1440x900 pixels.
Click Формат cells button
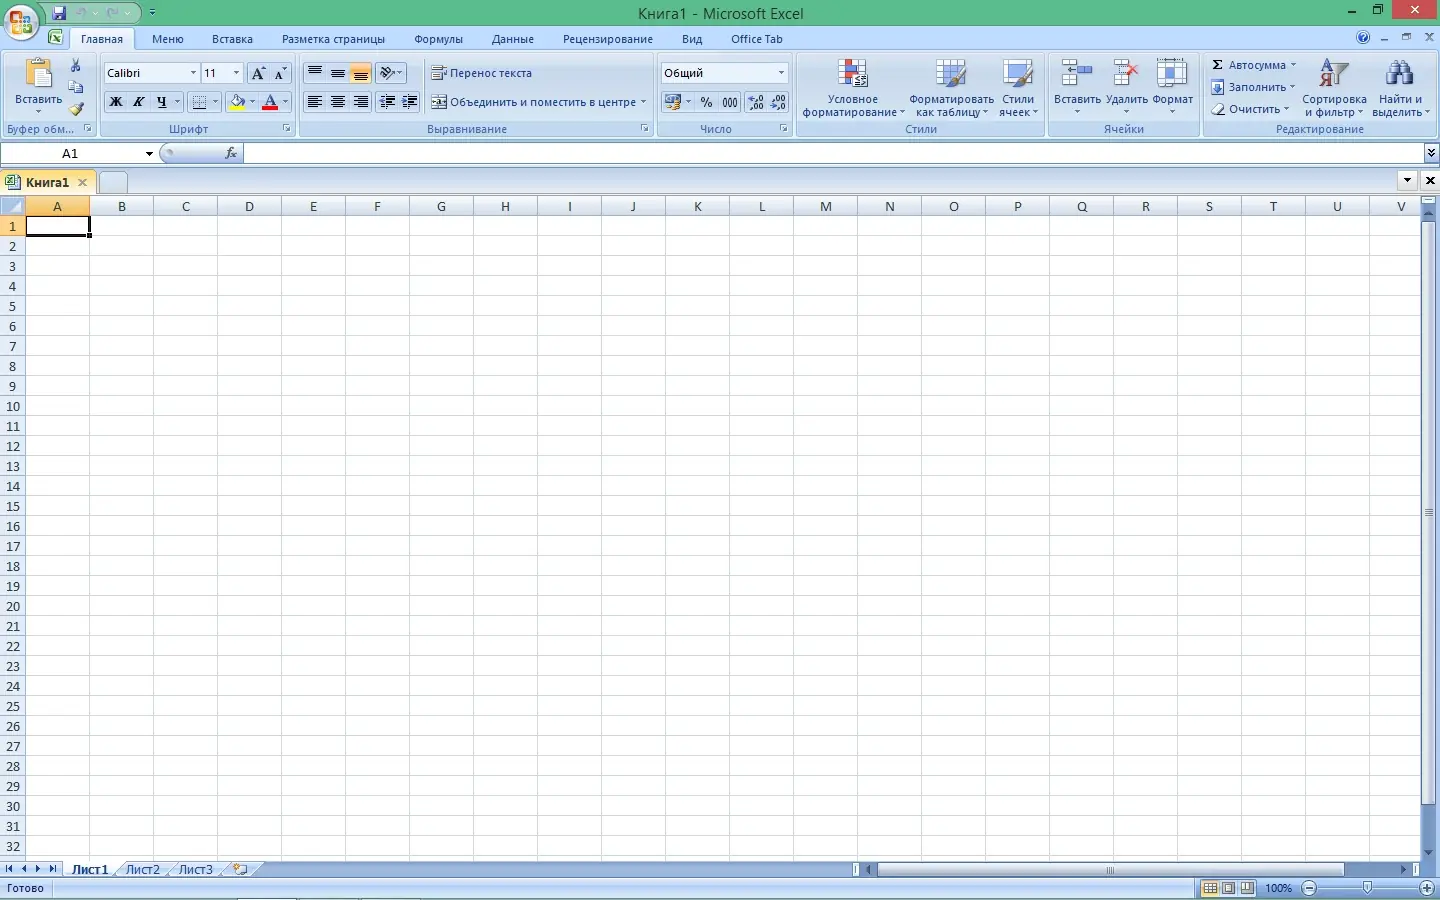tap(1173, 88)
